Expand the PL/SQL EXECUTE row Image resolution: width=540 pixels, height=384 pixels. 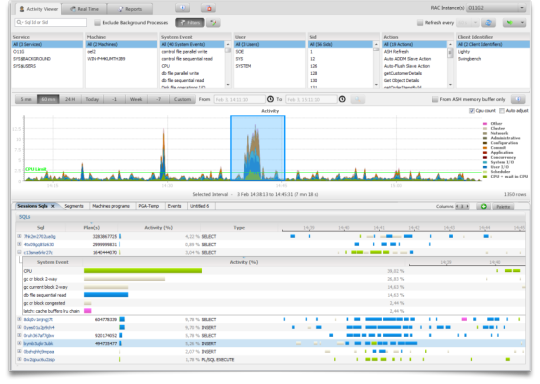point(19,359)
